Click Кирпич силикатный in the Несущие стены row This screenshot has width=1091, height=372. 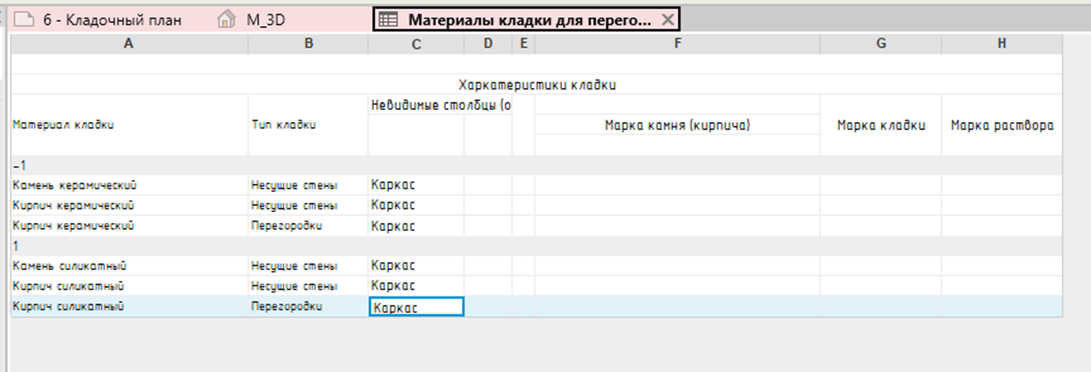point(129,286)
